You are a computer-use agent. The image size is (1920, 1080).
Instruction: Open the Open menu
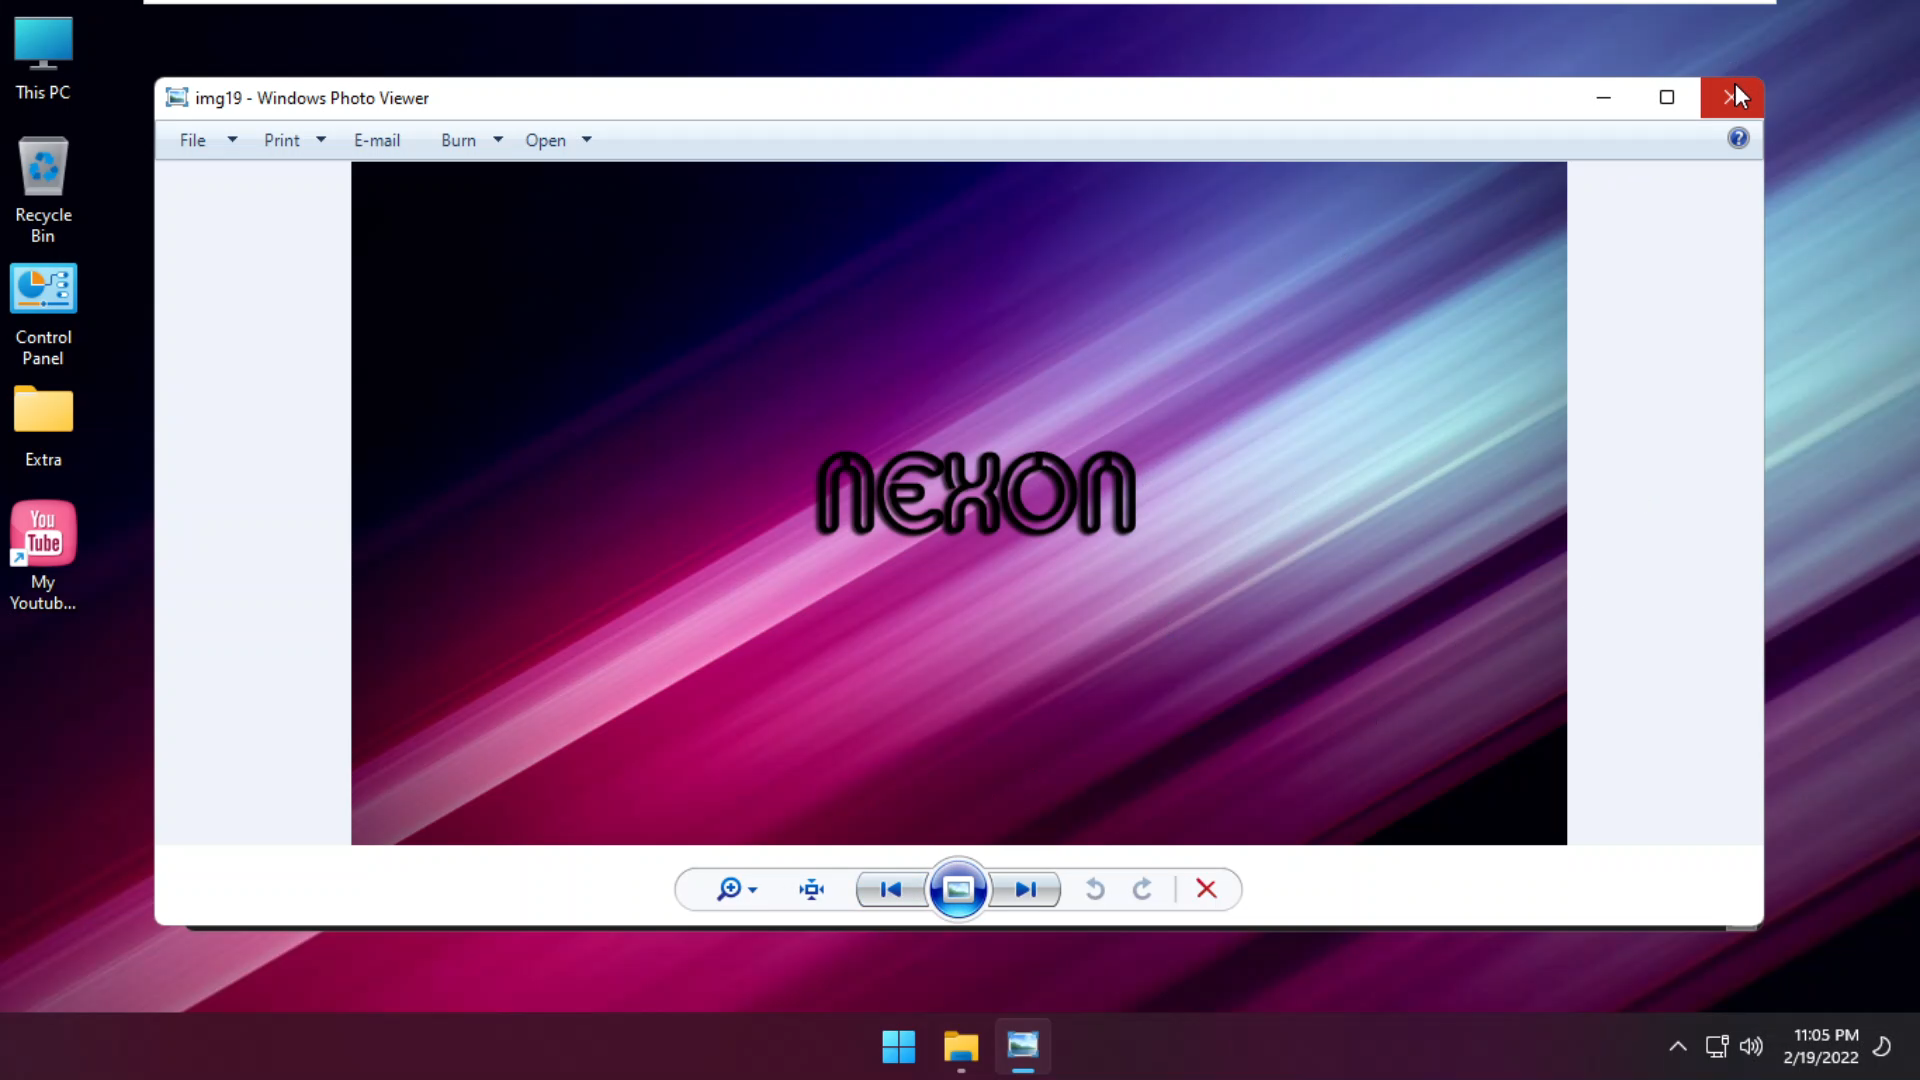(x=546, y=140)
